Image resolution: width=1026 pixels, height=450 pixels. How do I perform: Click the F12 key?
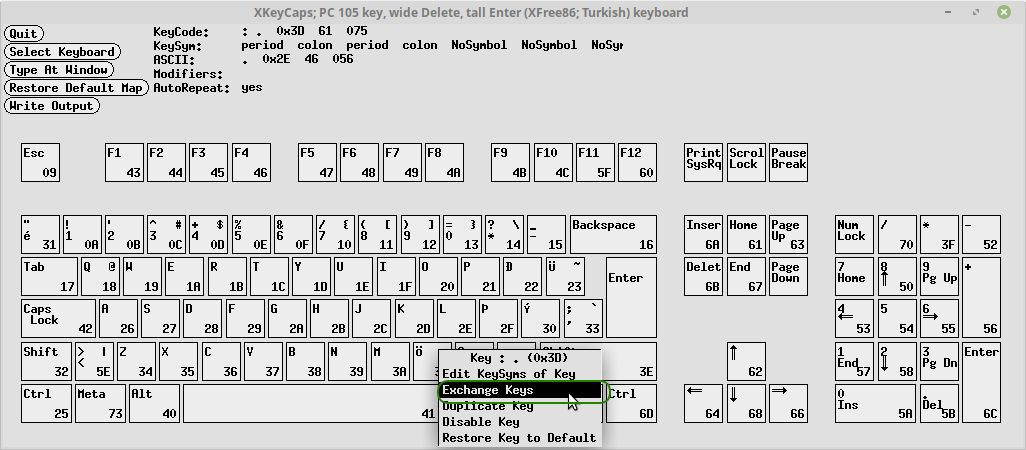637,163
